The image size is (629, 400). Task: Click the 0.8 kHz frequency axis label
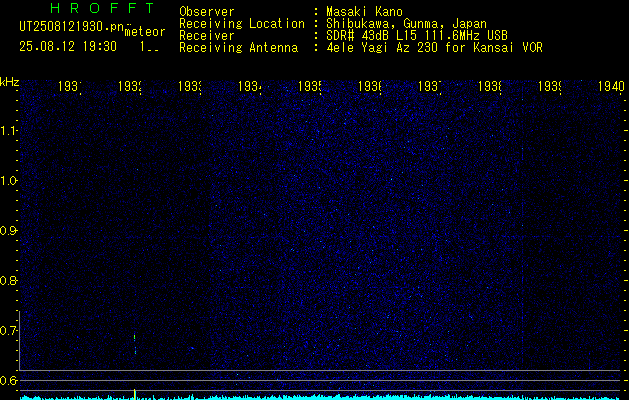[8, 280]
